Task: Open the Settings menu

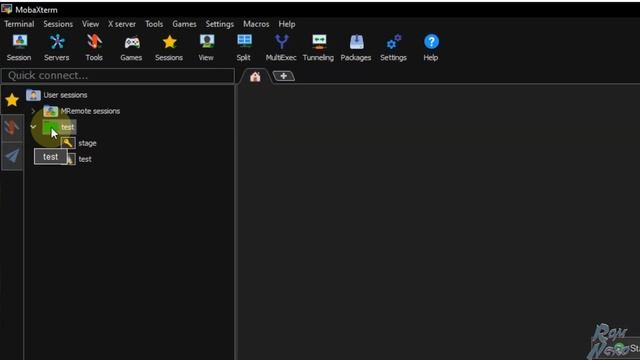Action: [220, 24]
